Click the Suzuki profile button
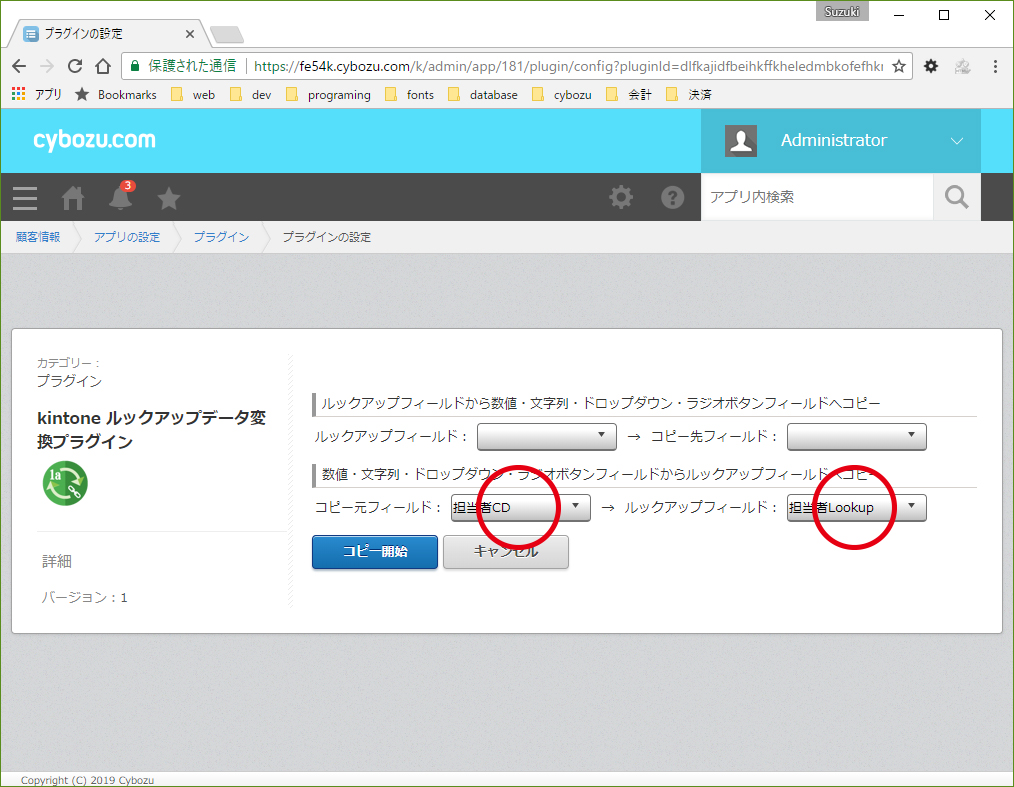This screenshot has height=787, width=1014. tap(841, 12)
